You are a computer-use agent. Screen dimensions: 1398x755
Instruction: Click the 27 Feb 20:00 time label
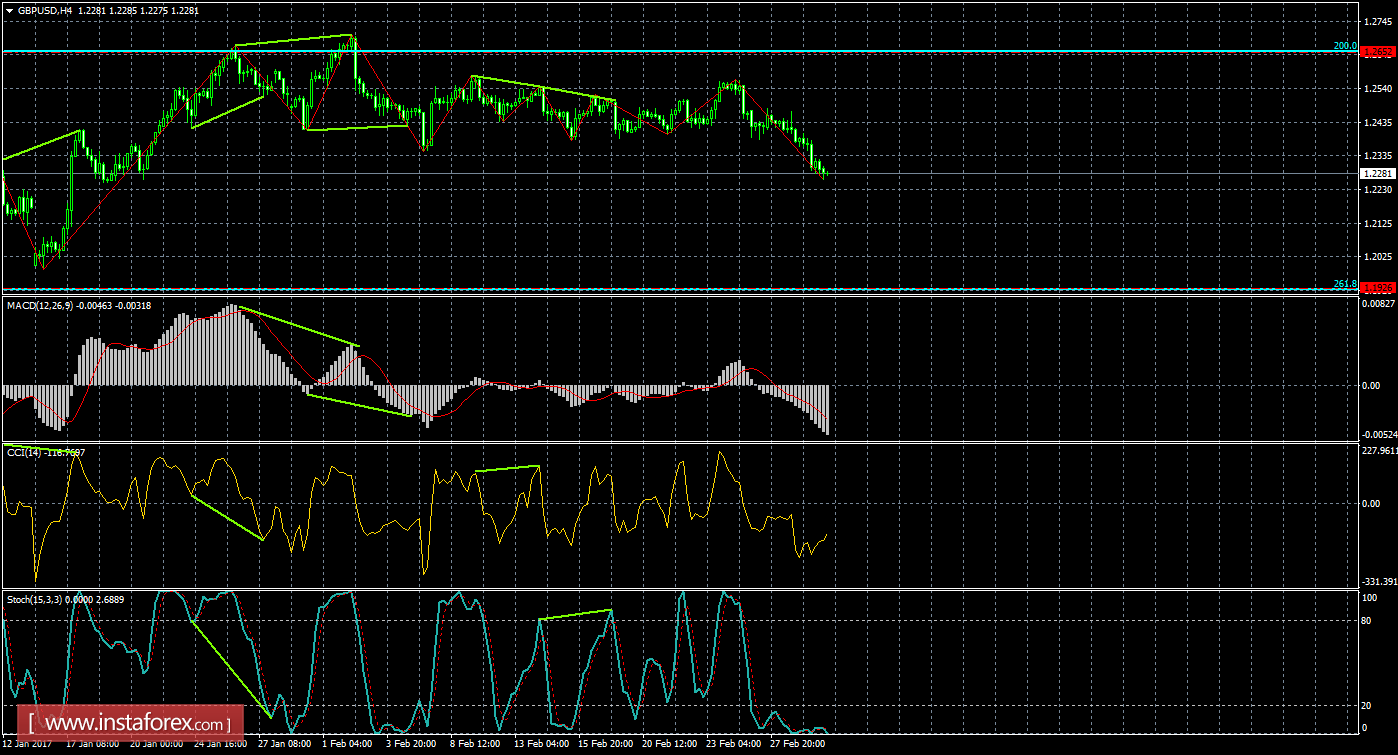point(795,745)
